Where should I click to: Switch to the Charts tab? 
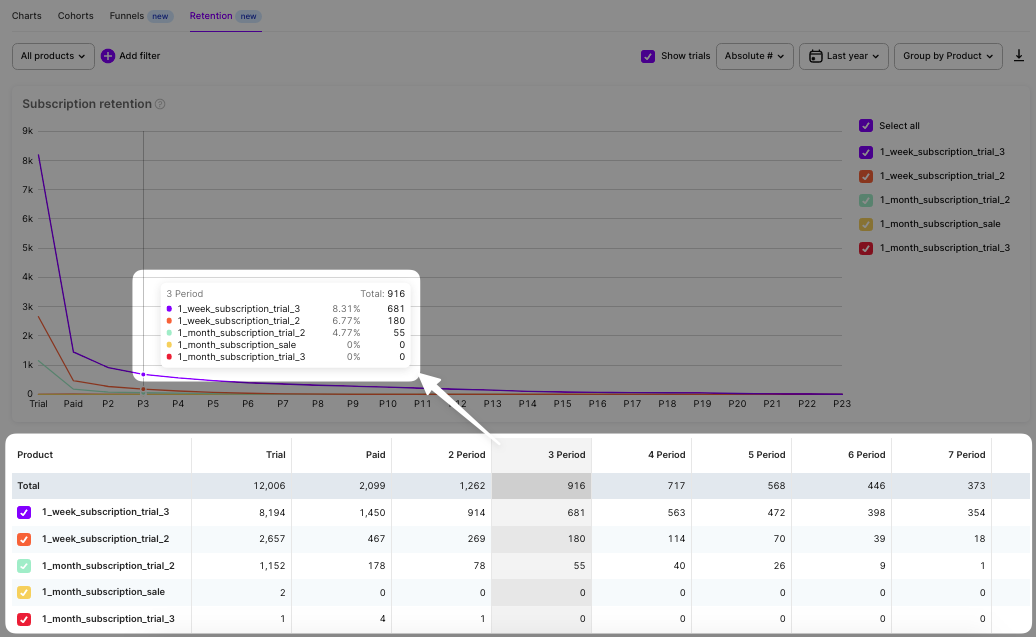click(x=26, y=16)
